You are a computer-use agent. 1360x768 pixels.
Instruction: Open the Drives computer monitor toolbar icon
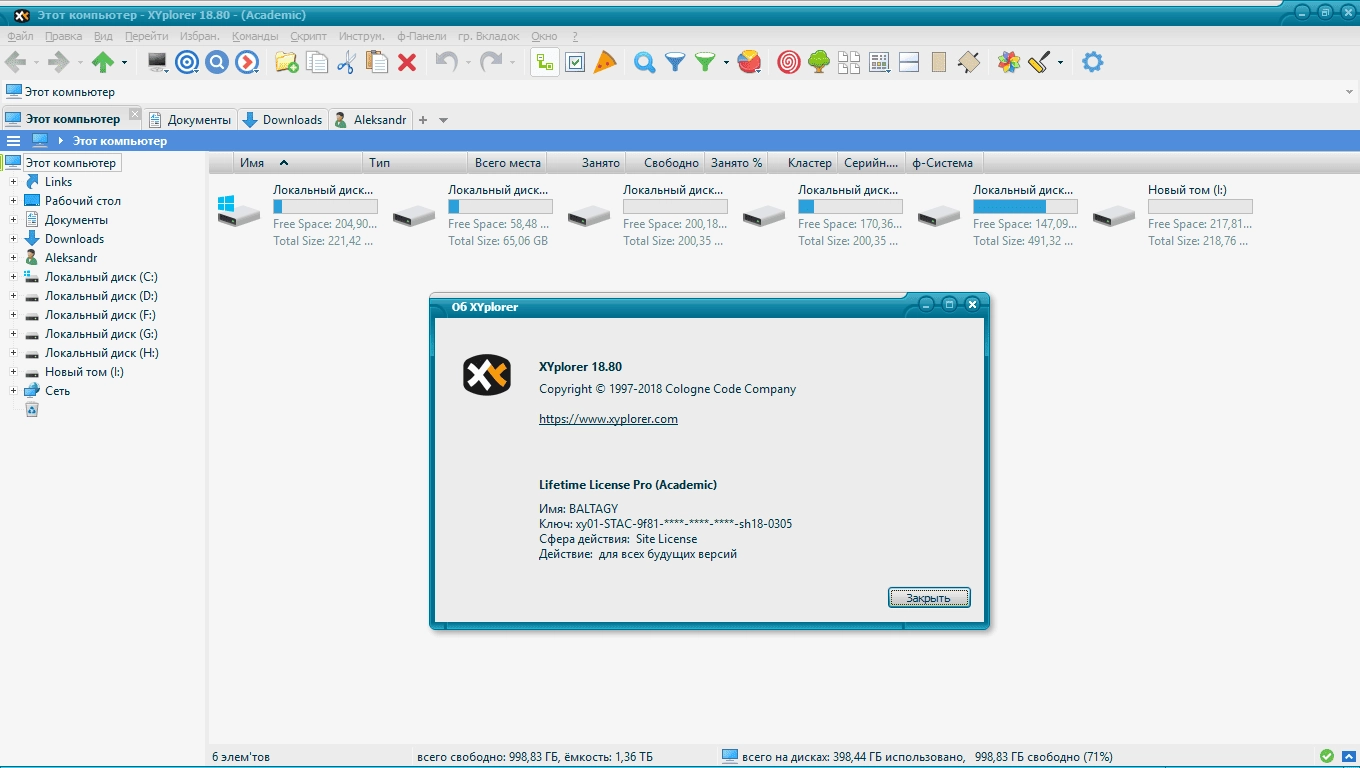coord(157,62)
